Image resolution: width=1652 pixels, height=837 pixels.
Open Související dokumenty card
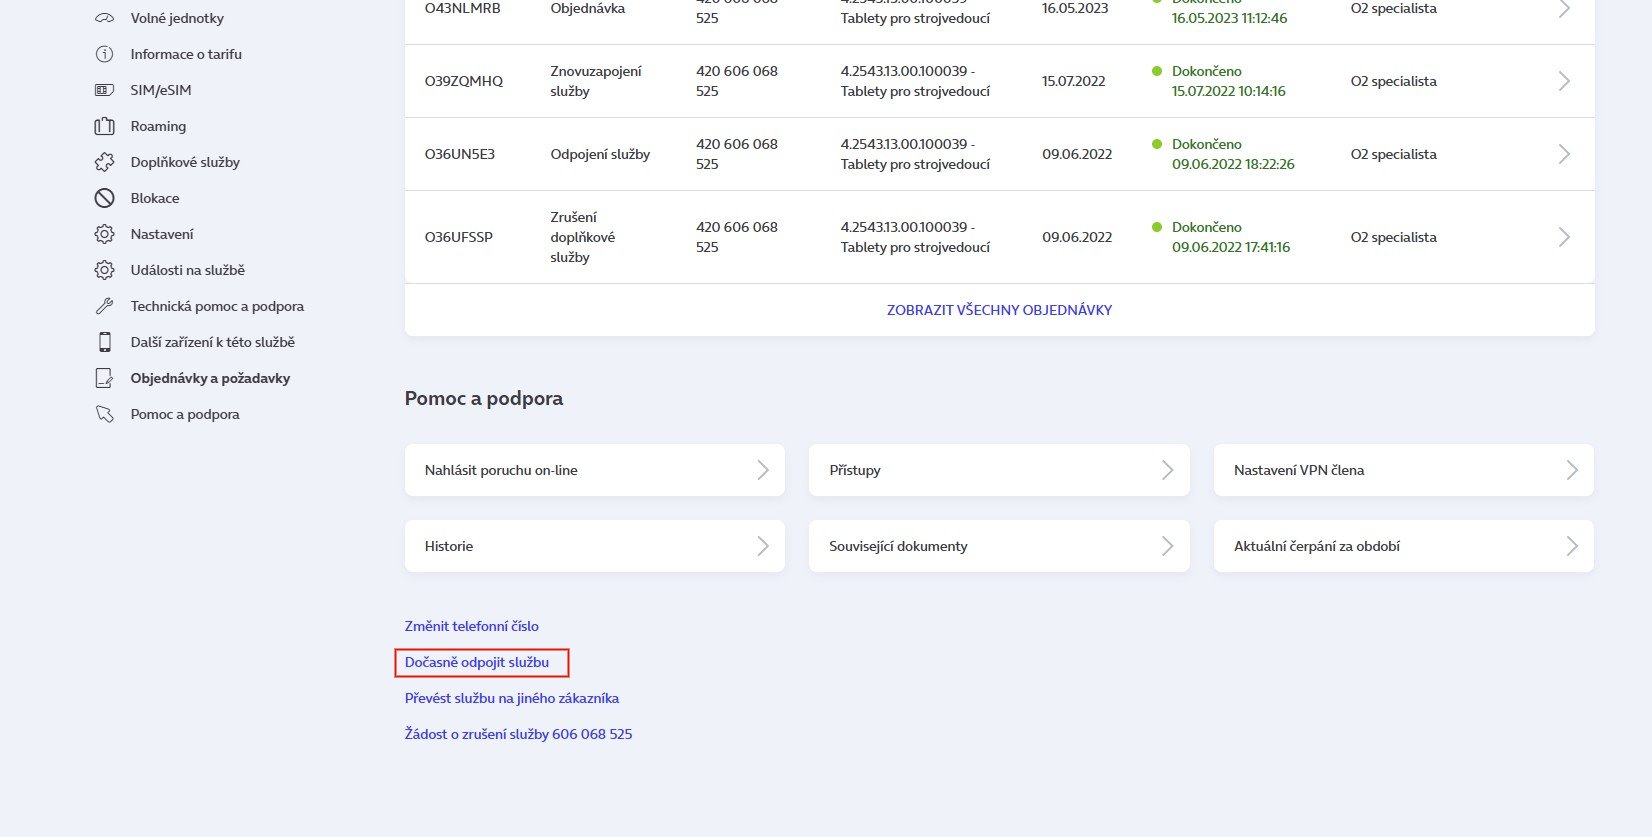pos(998,546)
